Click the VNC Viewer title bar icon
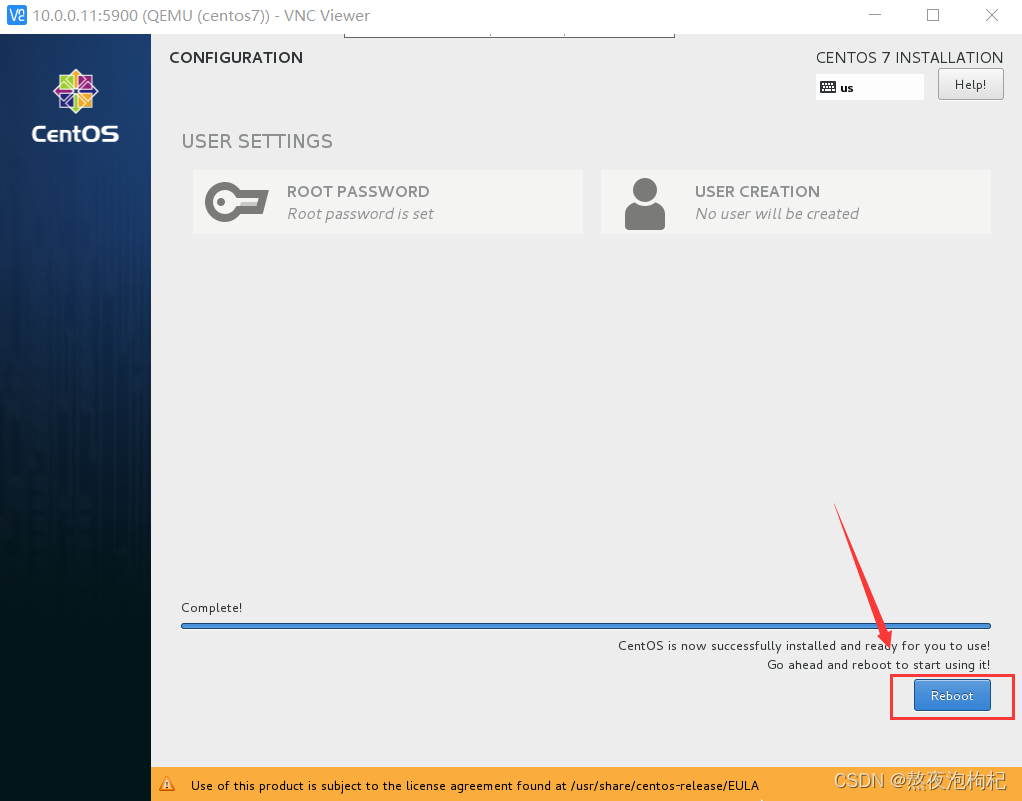 [16, 15]
